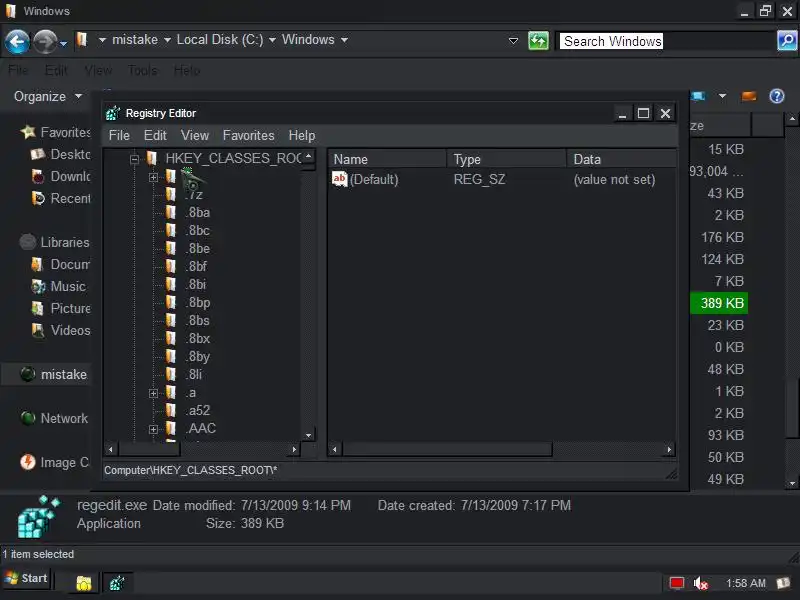Click right arrow of values pane horizontal scrollbar
This screenshot has height=600, width=800.
click(x=669, y=449)
